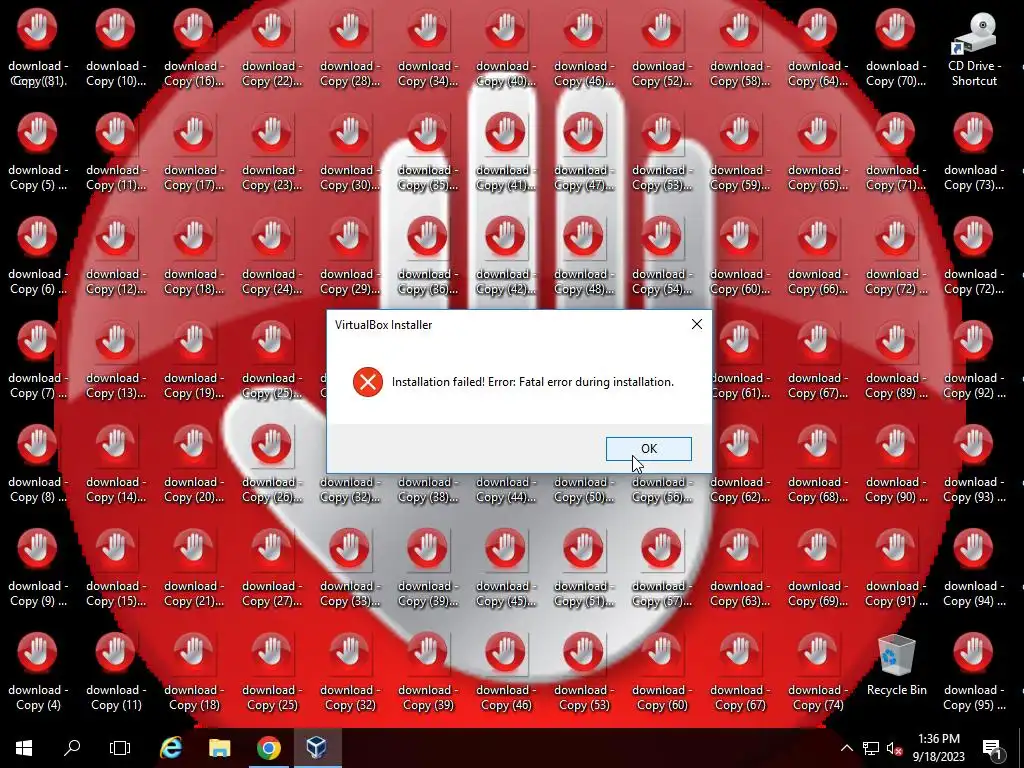Select the download - Copy (14) icon
The height and width of the screenshot is (768, 1024).
pos(116,466)
